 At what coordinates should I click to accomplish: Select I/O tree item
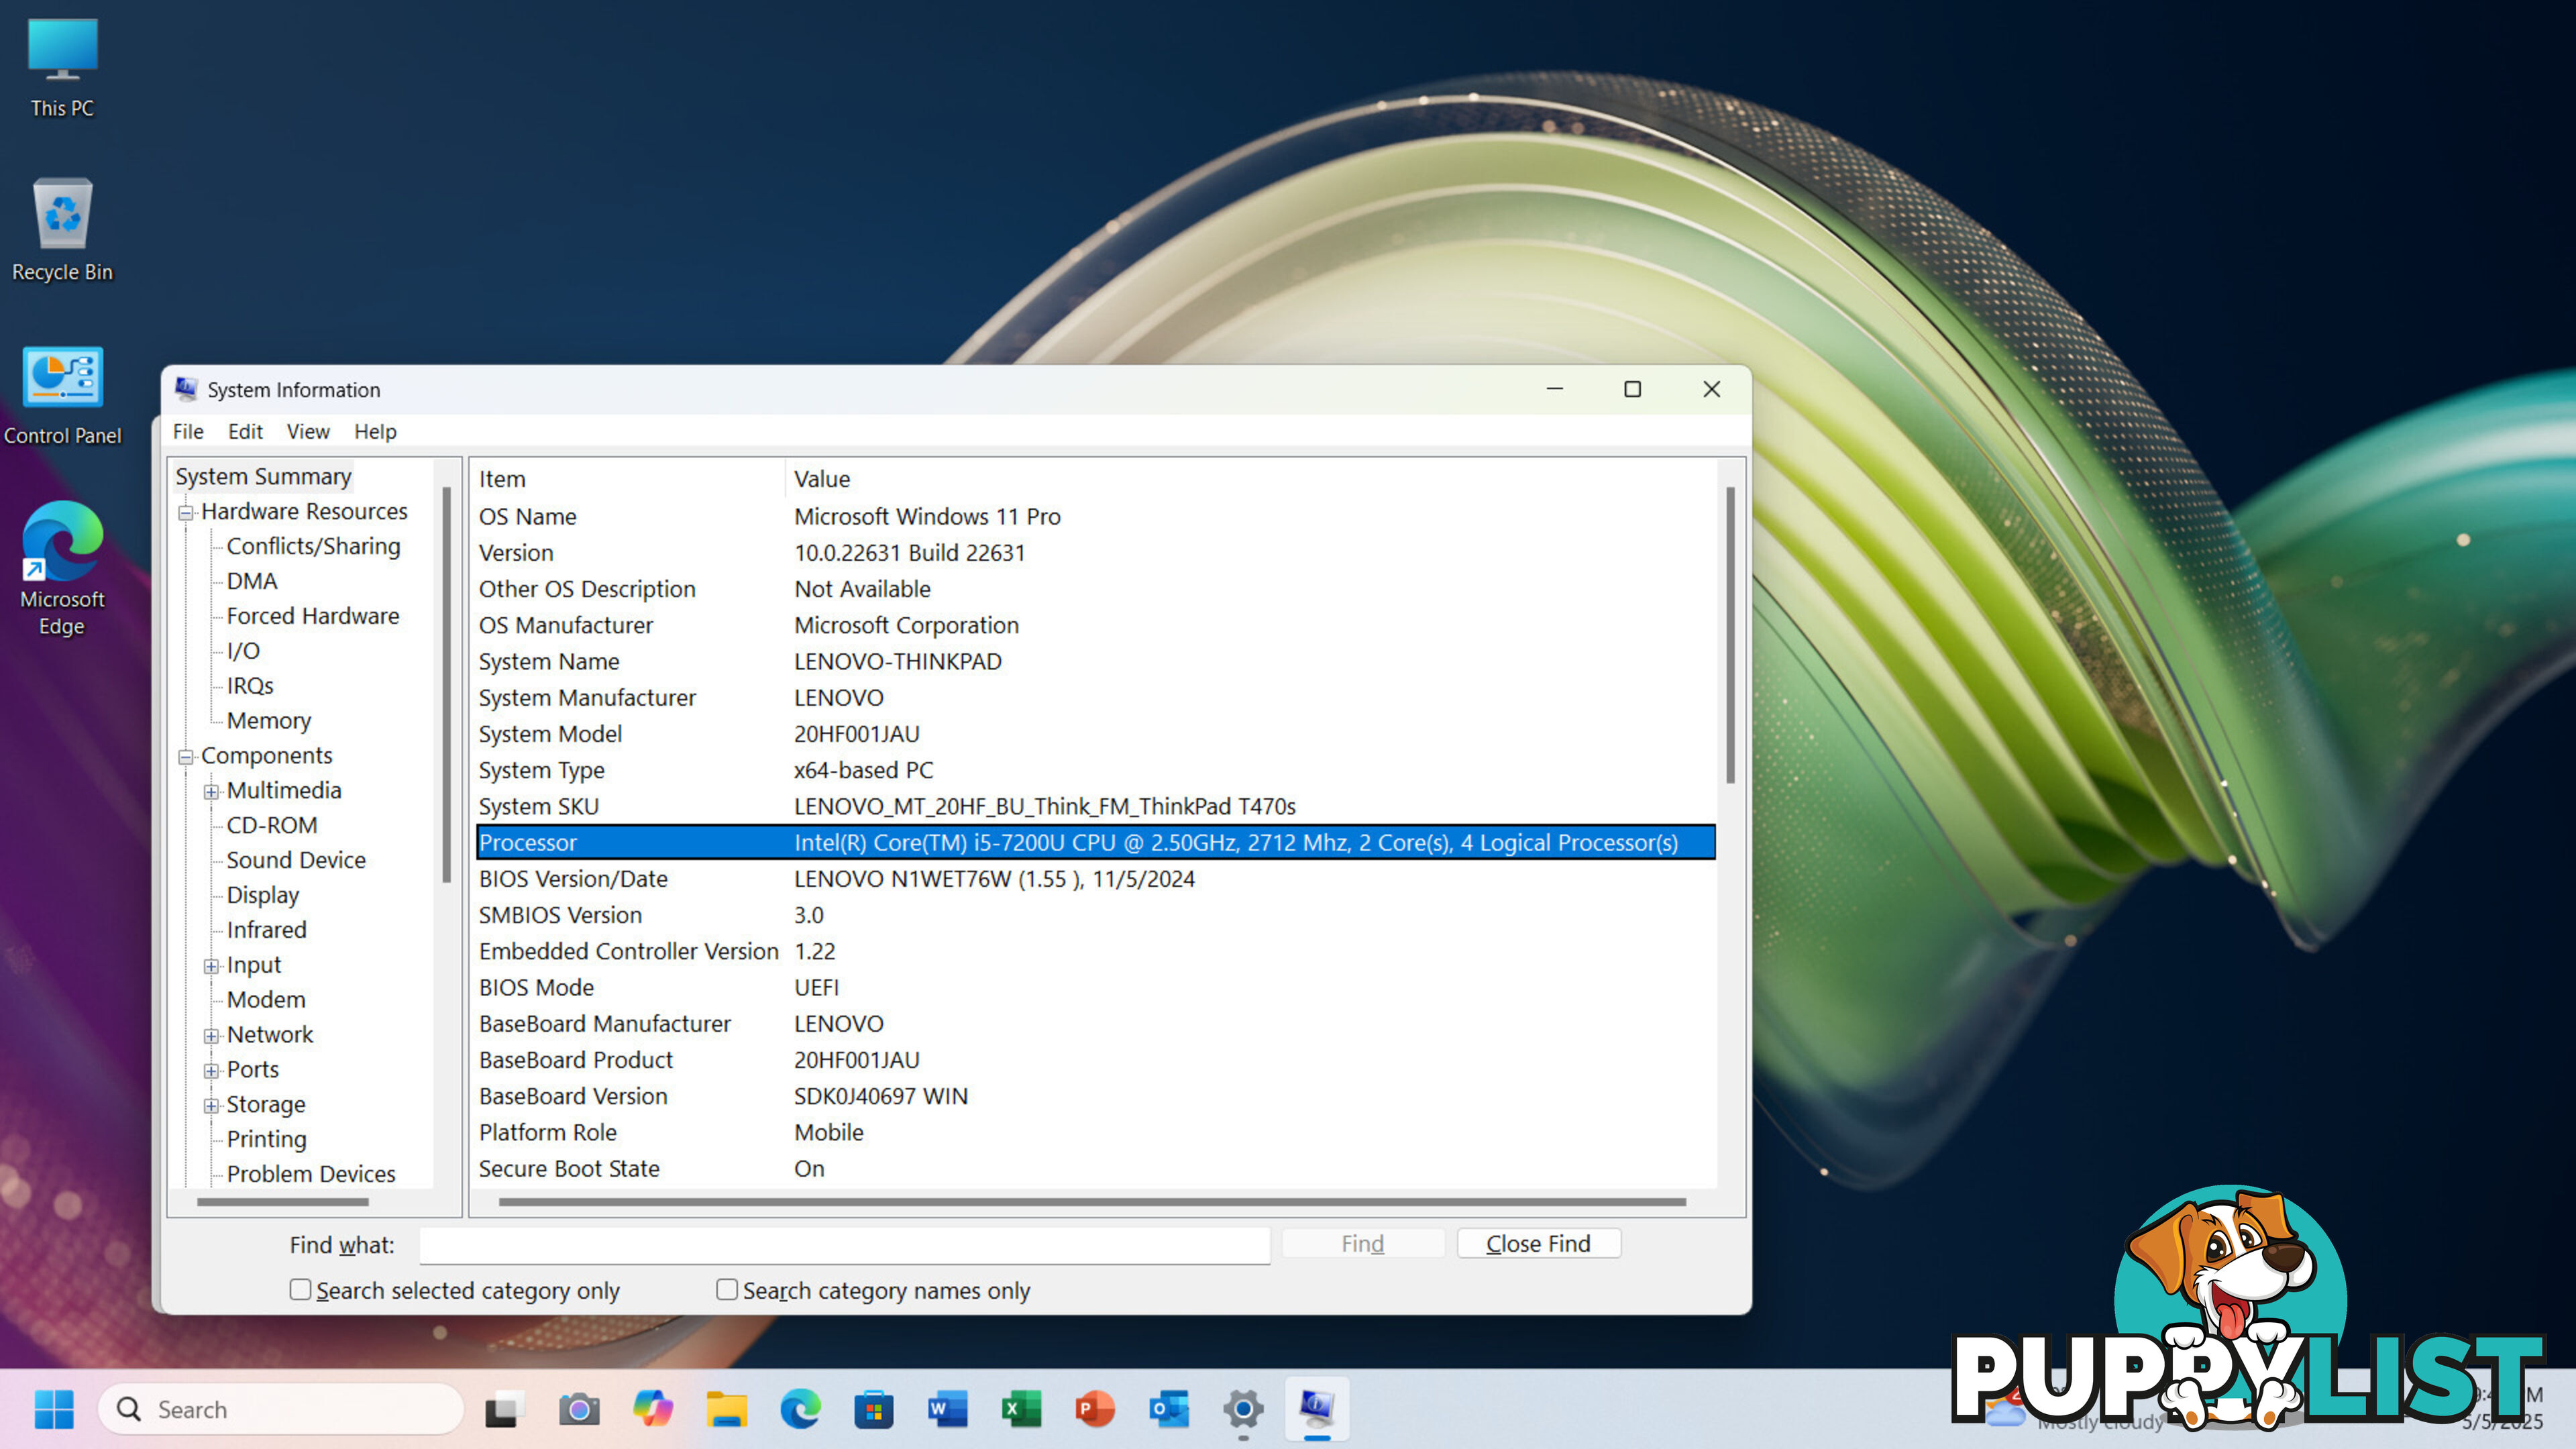coord(243,651)
